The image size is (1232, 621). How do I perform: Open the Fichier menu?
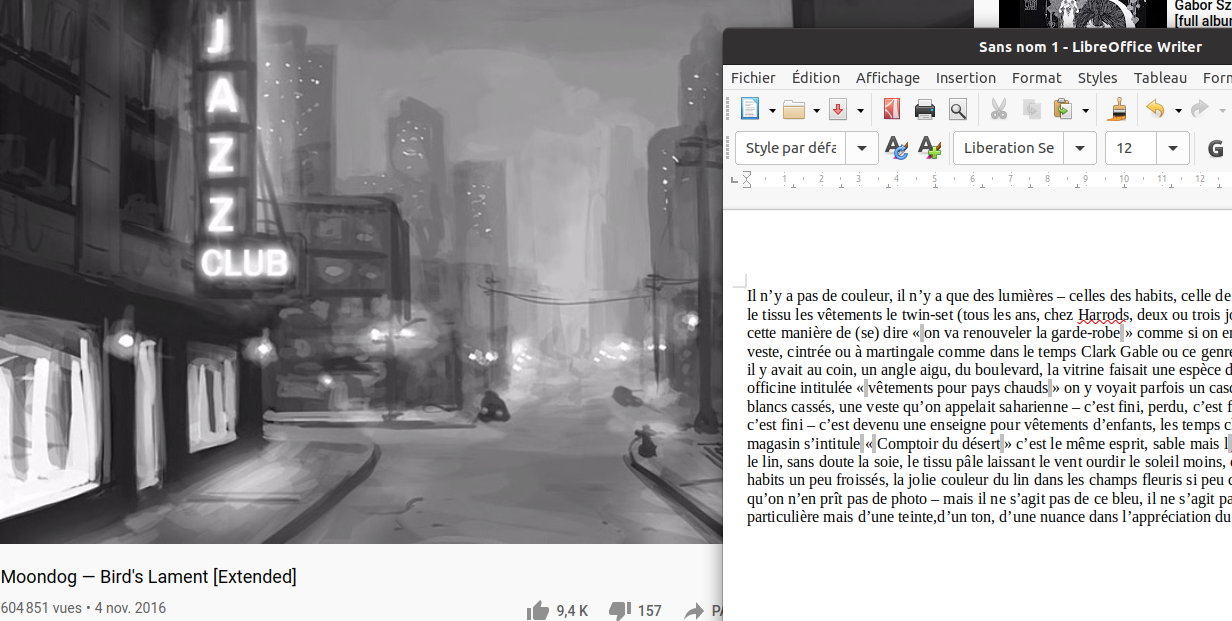click(x=753, y=77)
